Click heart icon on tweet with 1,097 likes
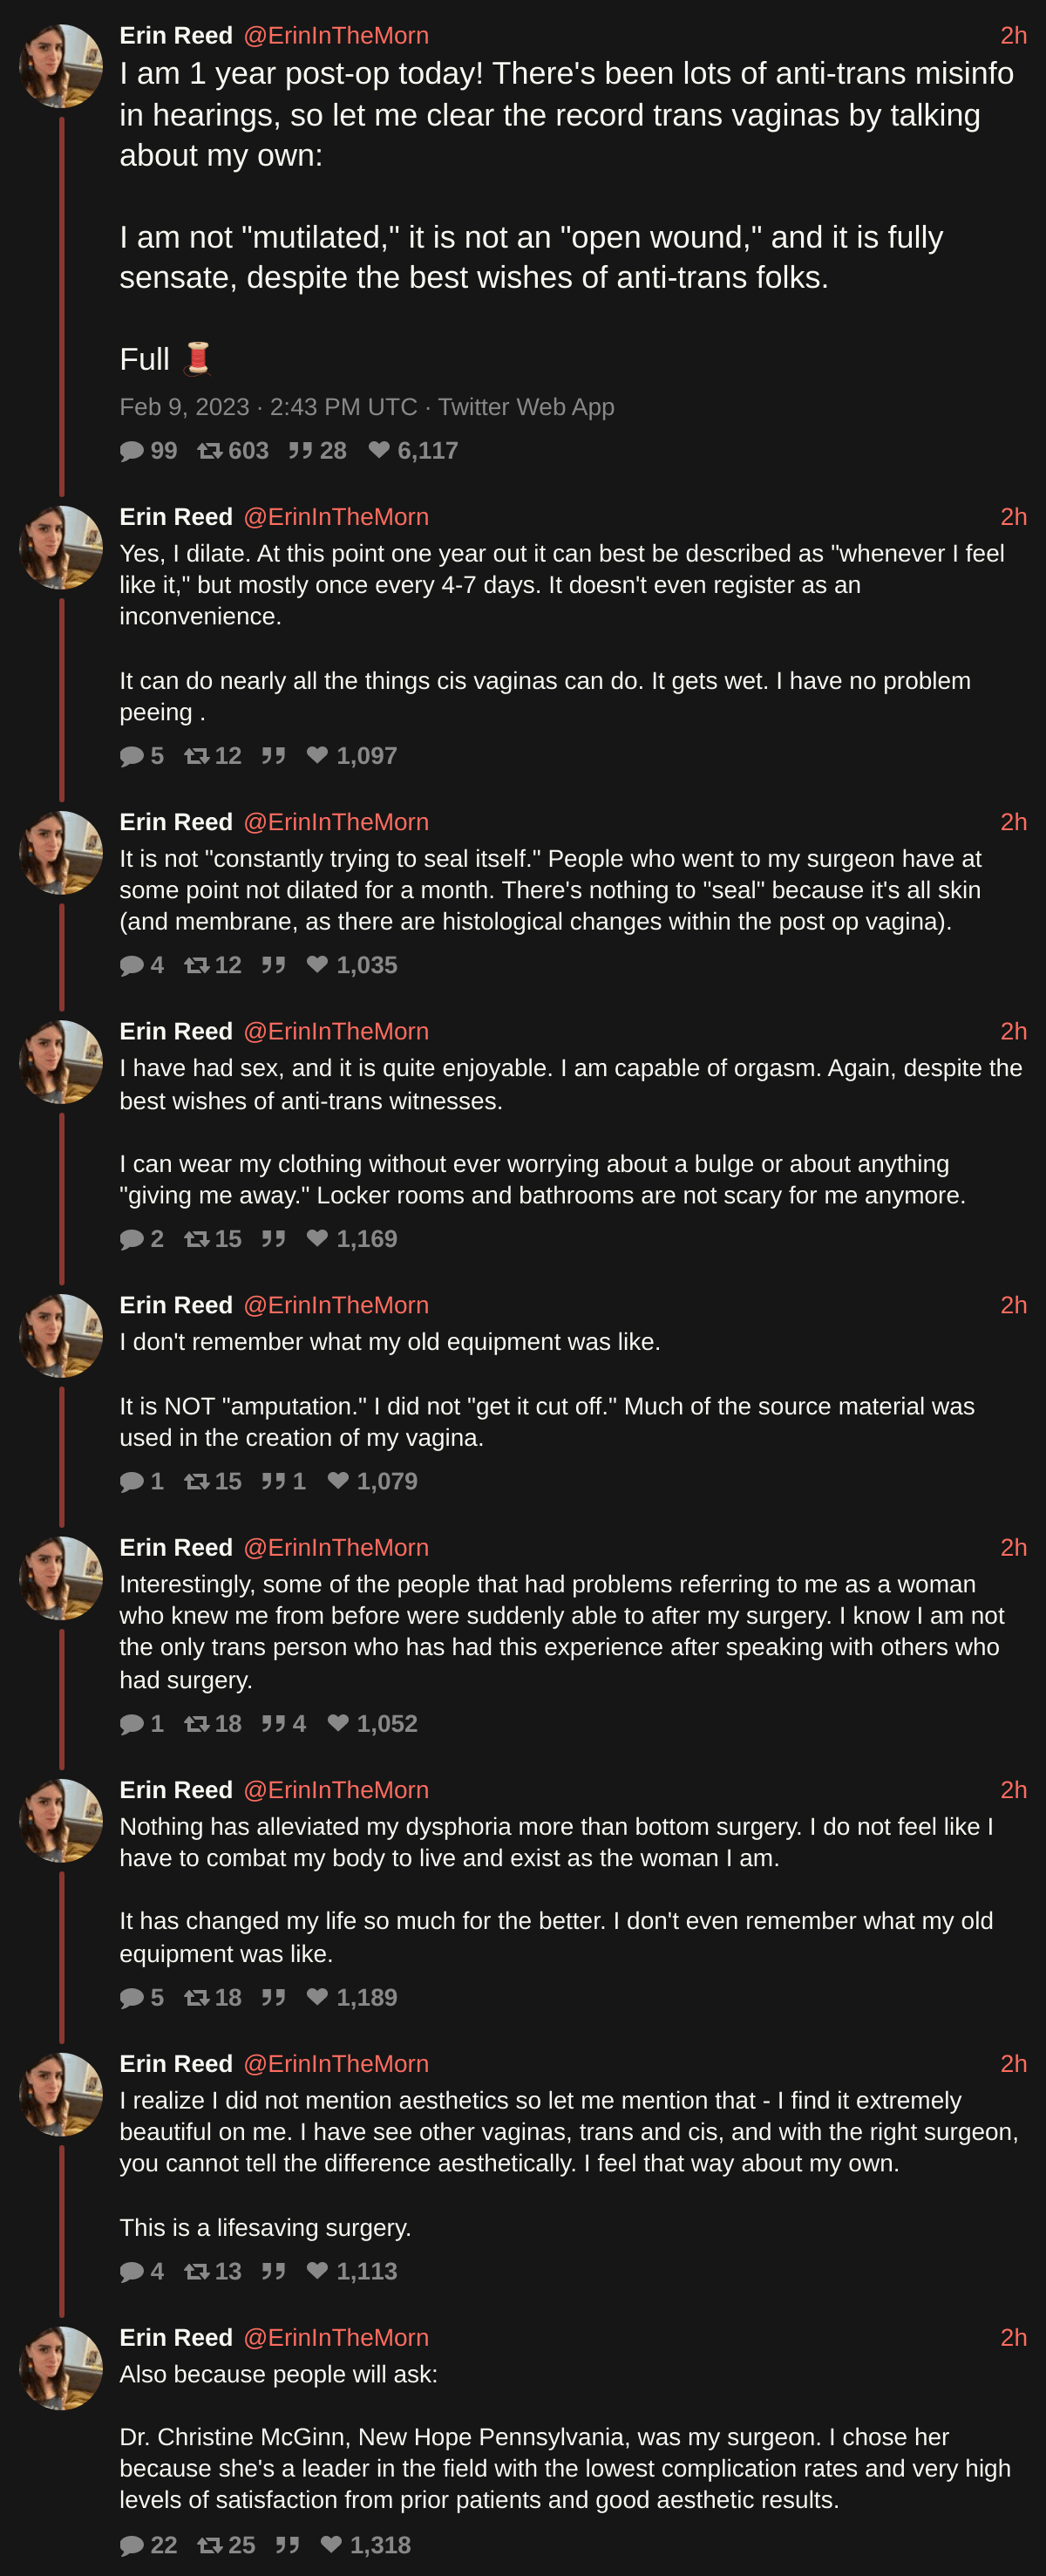Image resolution: width=1046 pixels, height=2576 pixels. [317, 756]
